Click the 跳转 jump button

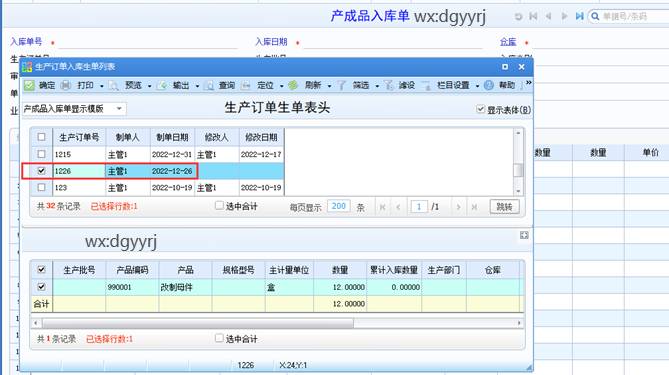pyautogui.click(x=504, y=207)
